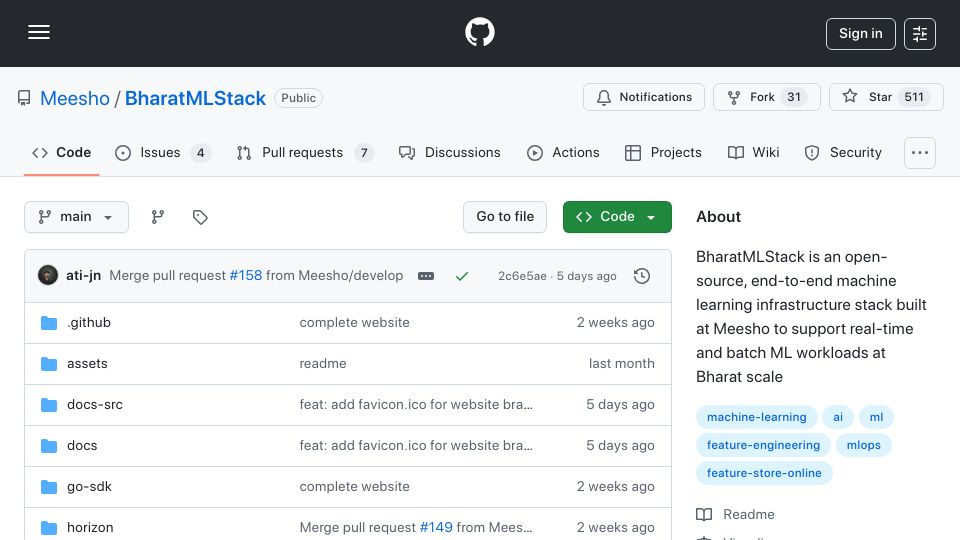Click 'last month' in assets row
The width and height of the screenshot is (960, 540).
621,364
